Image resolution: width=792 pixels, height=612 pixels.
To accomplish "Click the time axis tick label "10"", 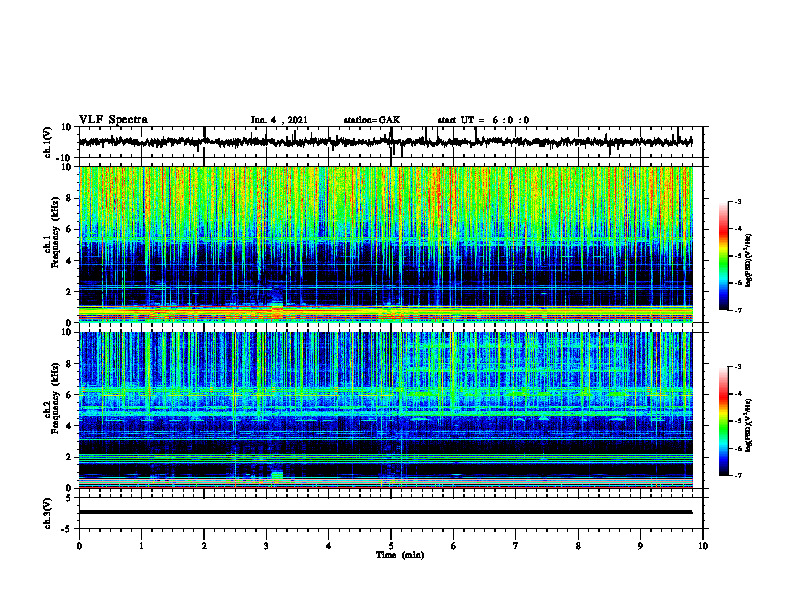I will click(x=703, y=546).
